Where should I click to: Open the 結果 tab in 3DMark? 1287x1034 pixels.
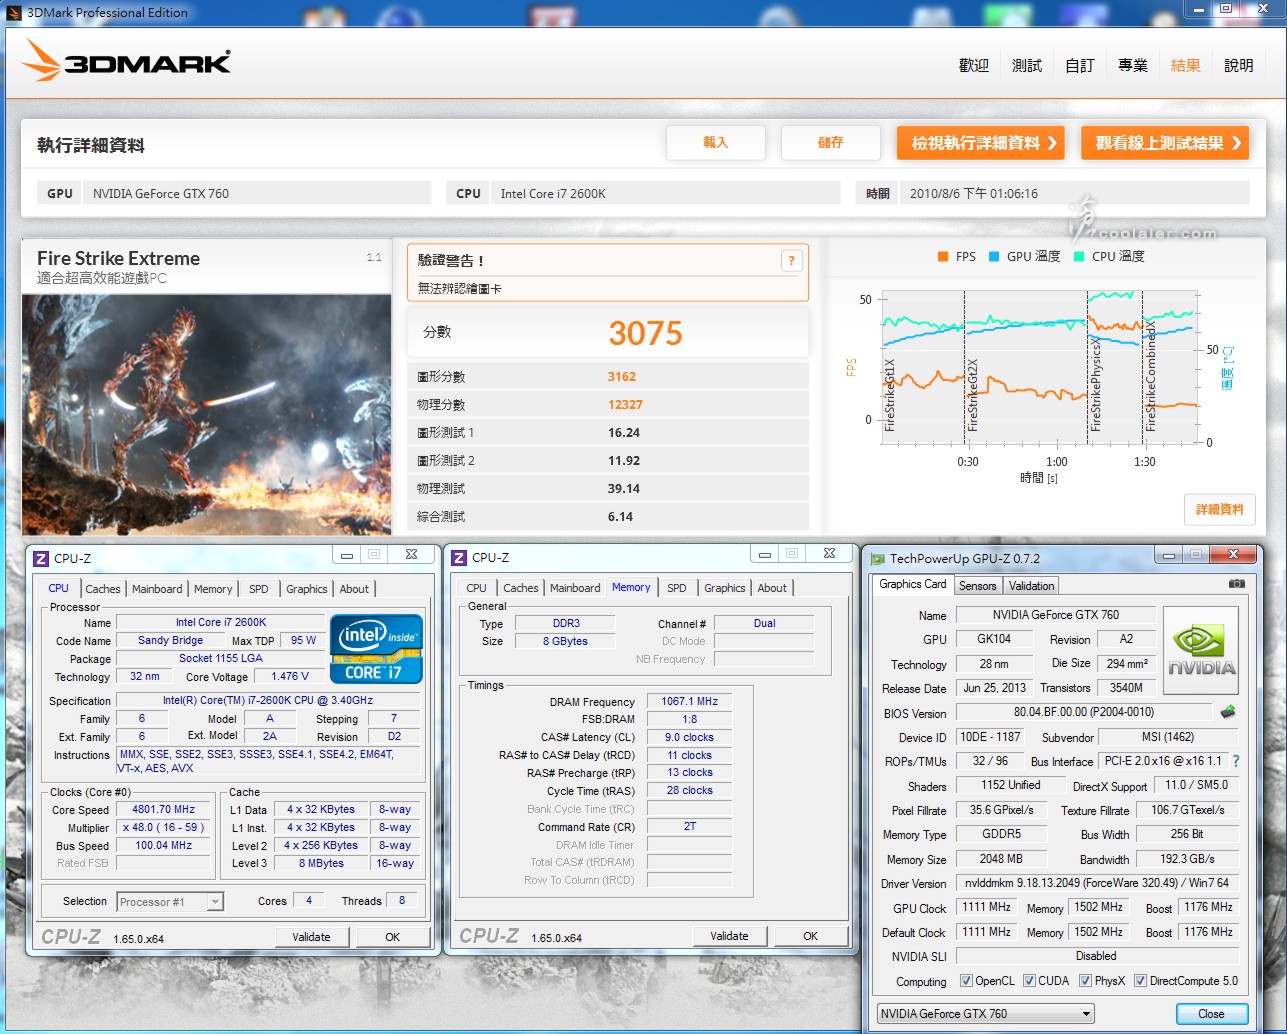pos(1186,65)
